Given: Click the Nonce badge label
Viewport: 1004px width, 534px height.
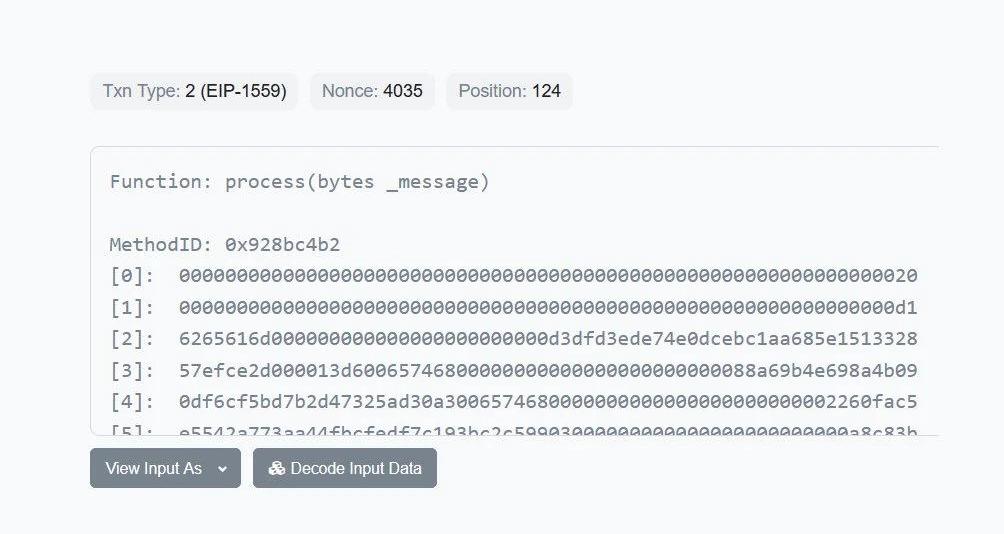Looking at the screenshot, I should click(350, 91).
